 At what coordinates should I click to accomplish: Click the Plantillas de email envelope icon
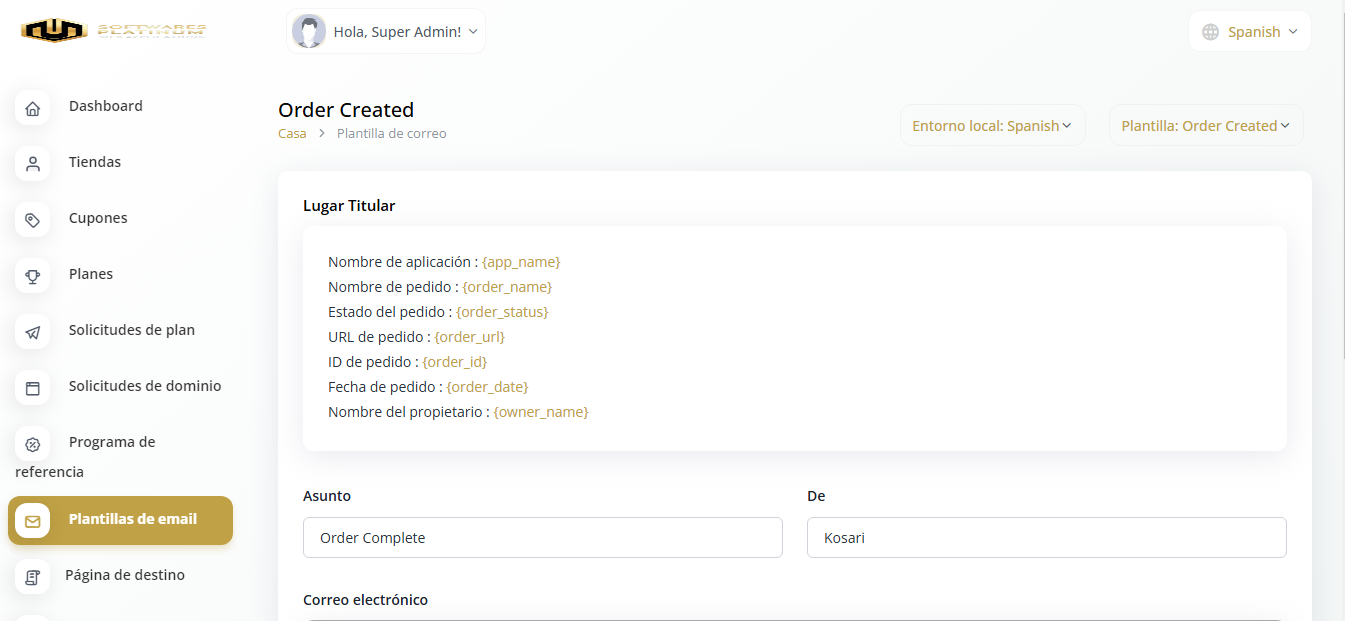click(x=32, y=521)
